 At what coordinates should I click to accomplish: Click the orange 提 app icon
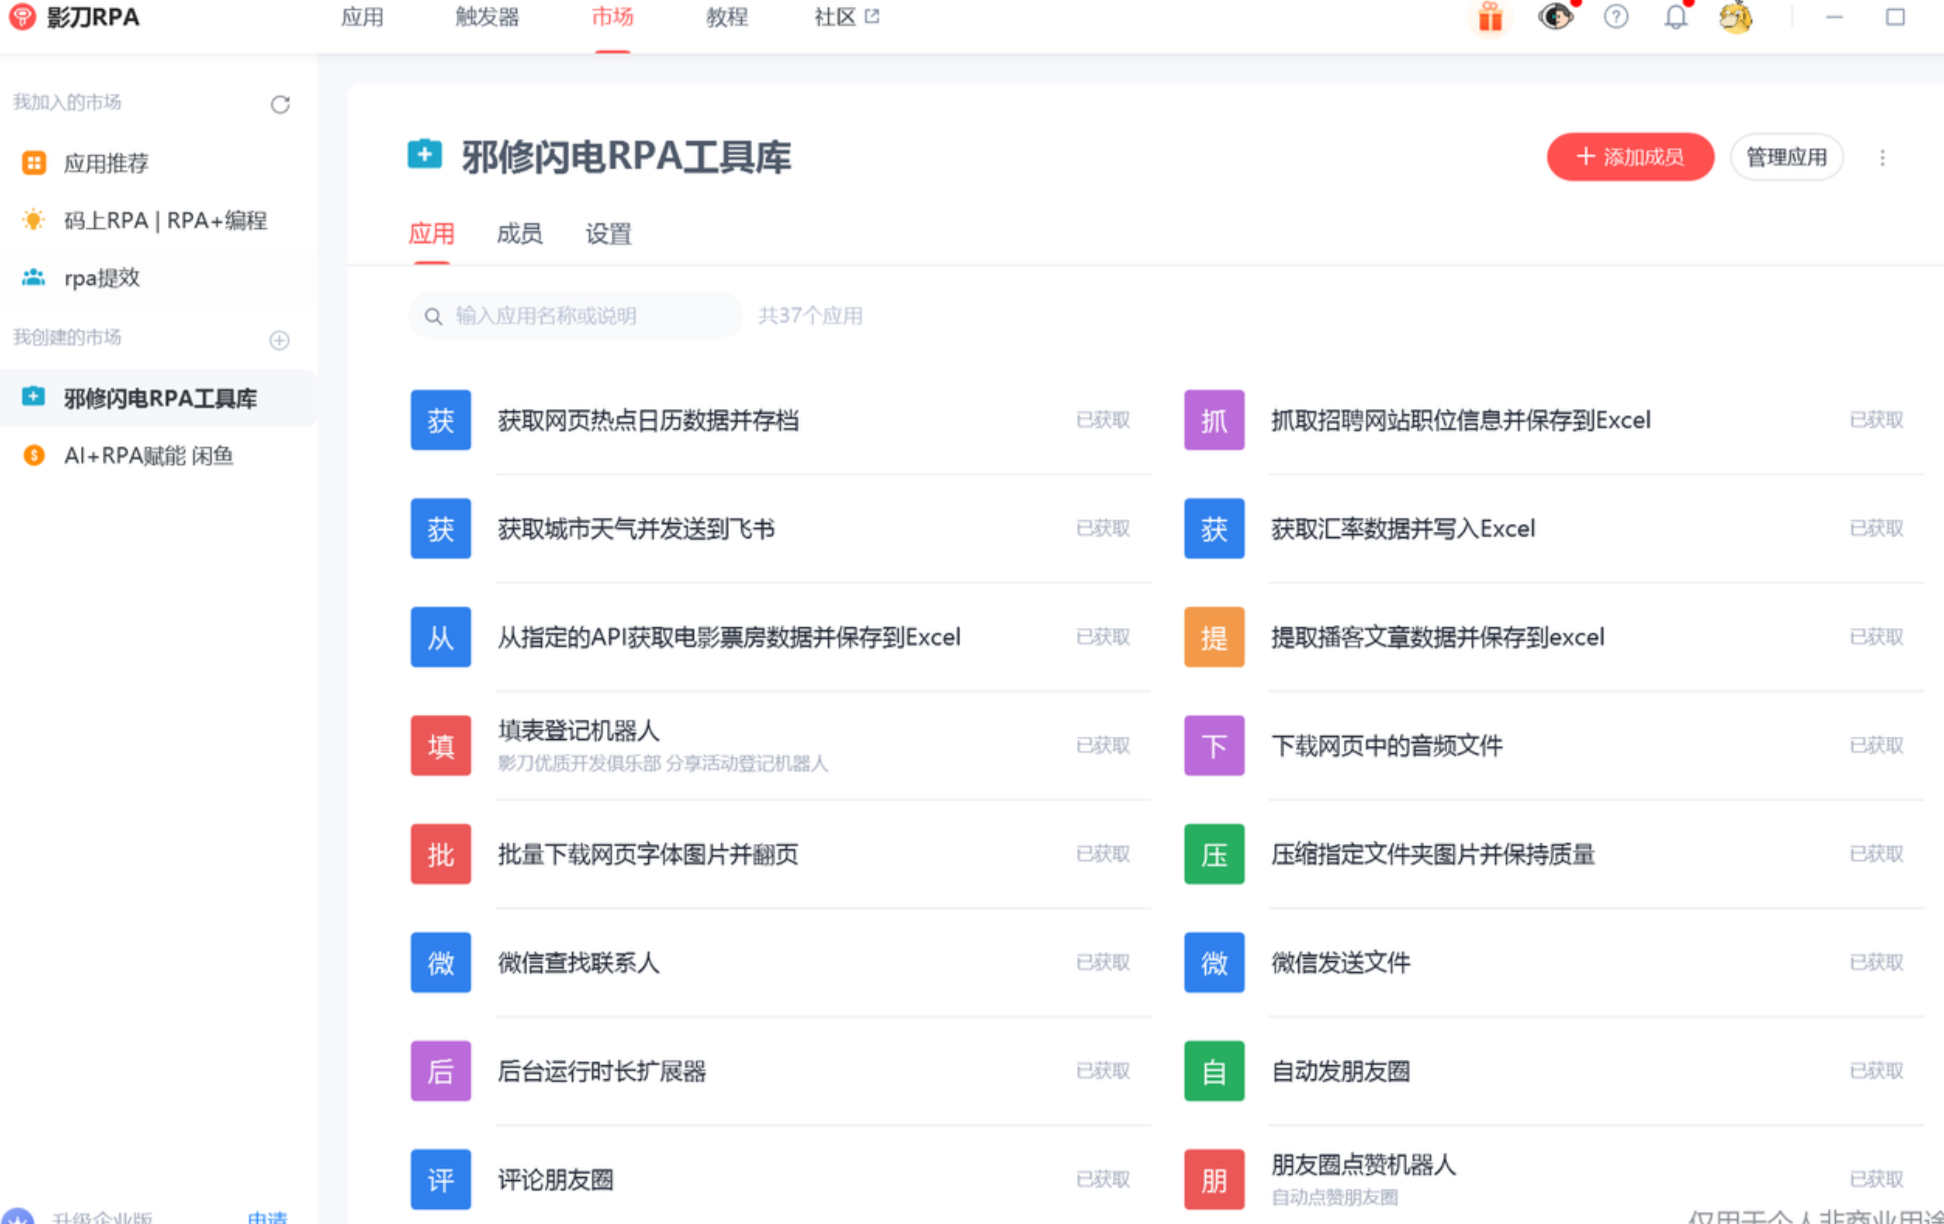(x=1214, y=637)
